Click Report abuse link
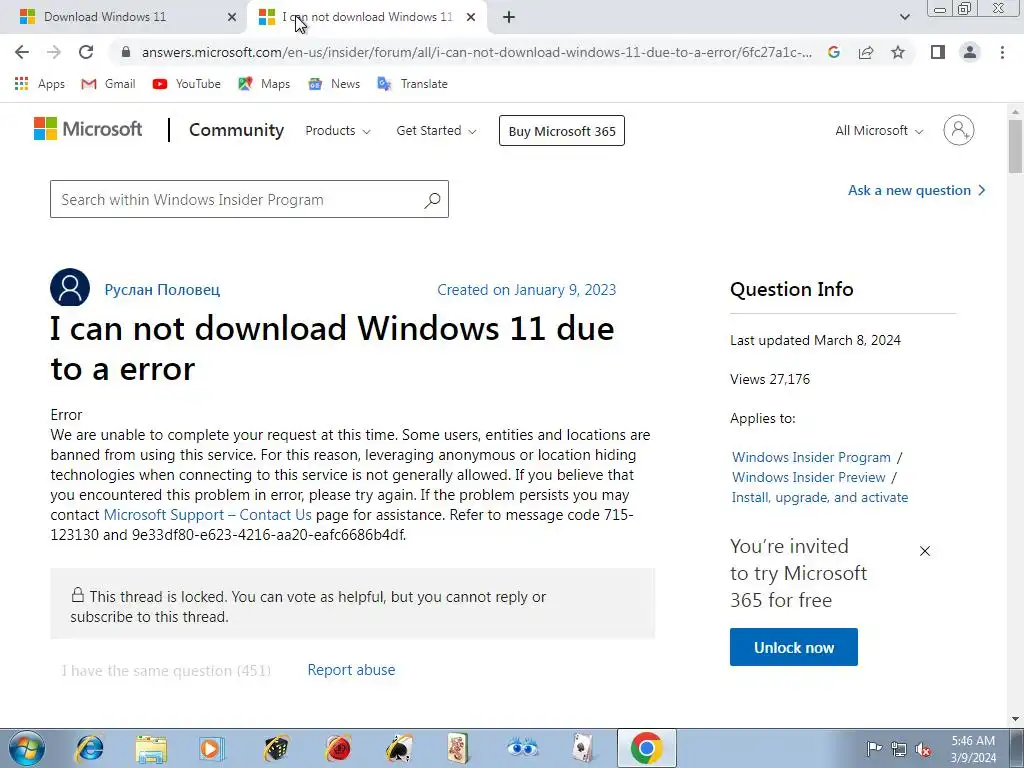 coord(351,670)
